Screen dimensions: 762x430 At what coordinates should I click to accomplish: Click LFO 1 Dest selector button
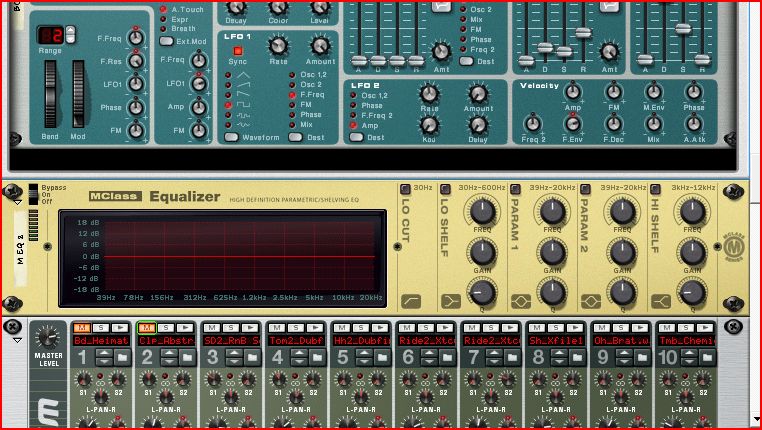pyautogui.click(x=295, y=137)
